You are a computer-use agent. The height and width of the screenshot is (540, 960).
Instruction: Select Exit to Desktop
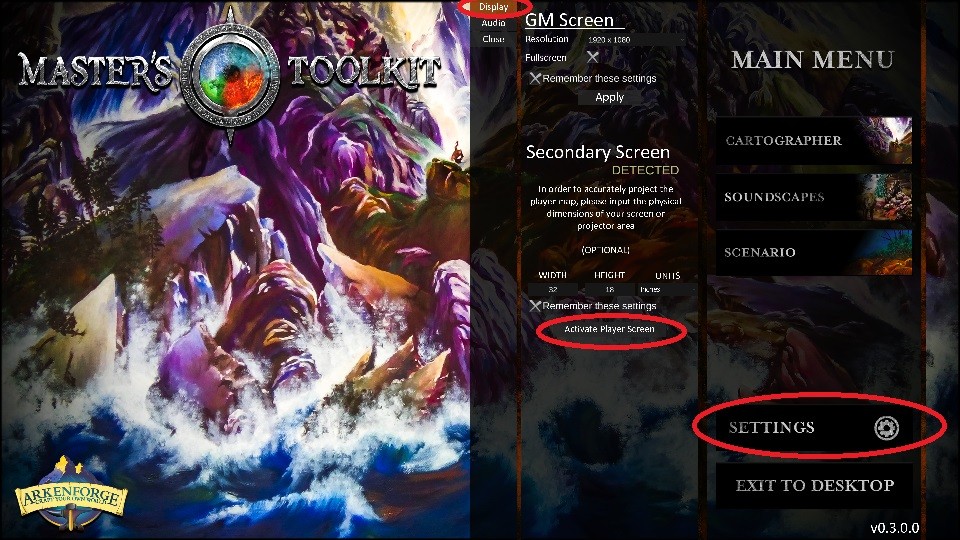814,486
